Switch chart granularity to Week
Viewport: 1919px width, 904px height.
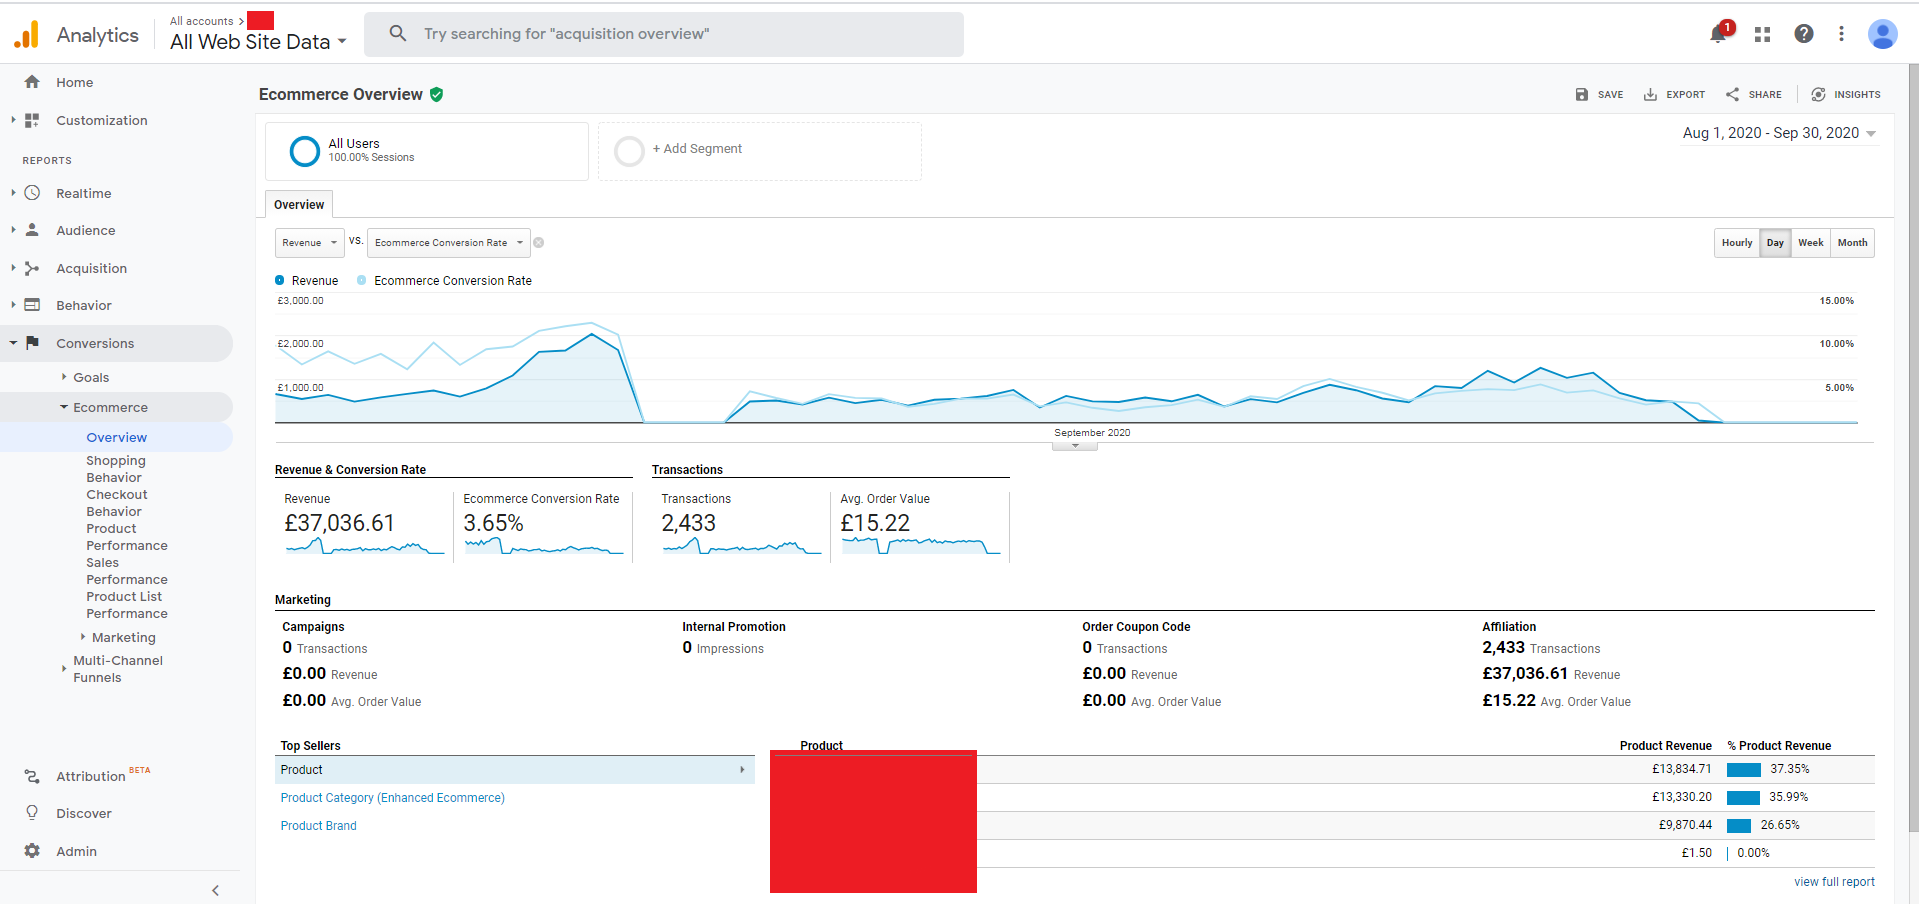click(x=1810, y=243)
